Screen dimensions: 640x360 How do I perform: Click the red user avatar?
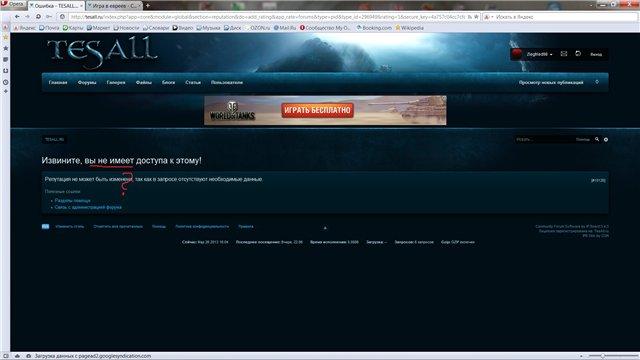tap(517, 54)
